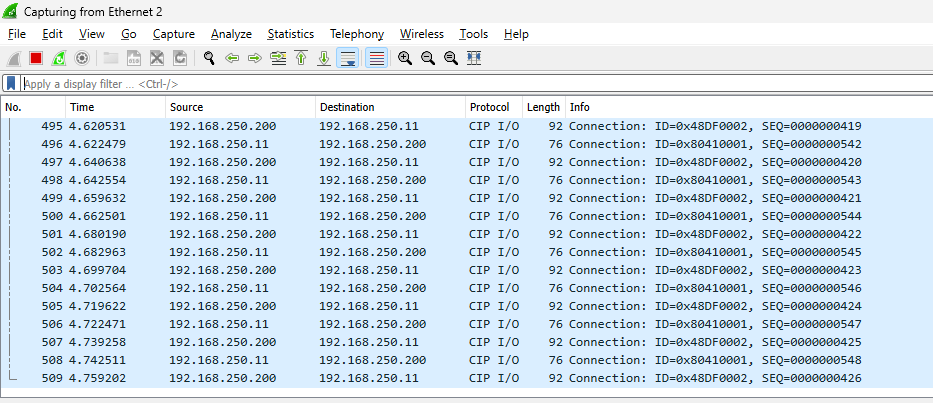Click the Find a packet magnifier
The image size is (933, 403).
(x=209, y=58)
